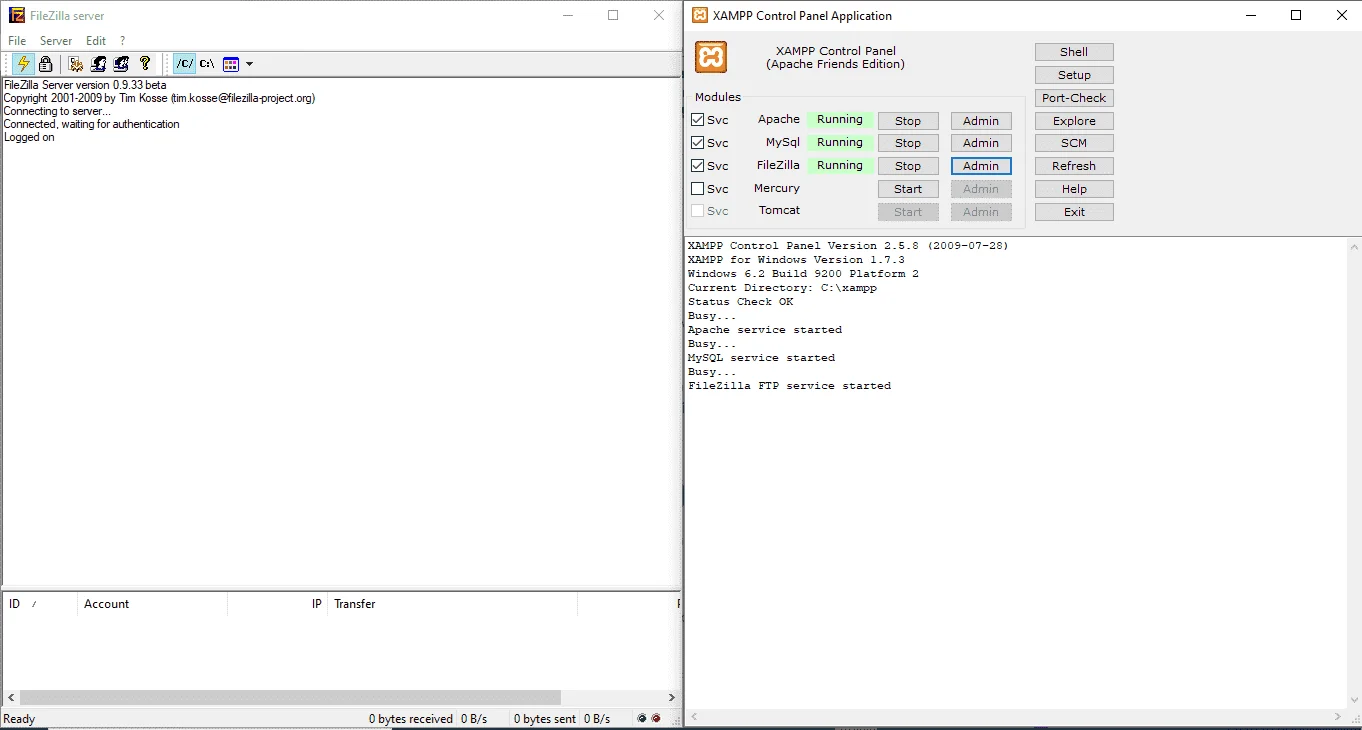The height and width of the screenshot is (730, 1362).
Task: Stop the MySql module
Action: 908,143
